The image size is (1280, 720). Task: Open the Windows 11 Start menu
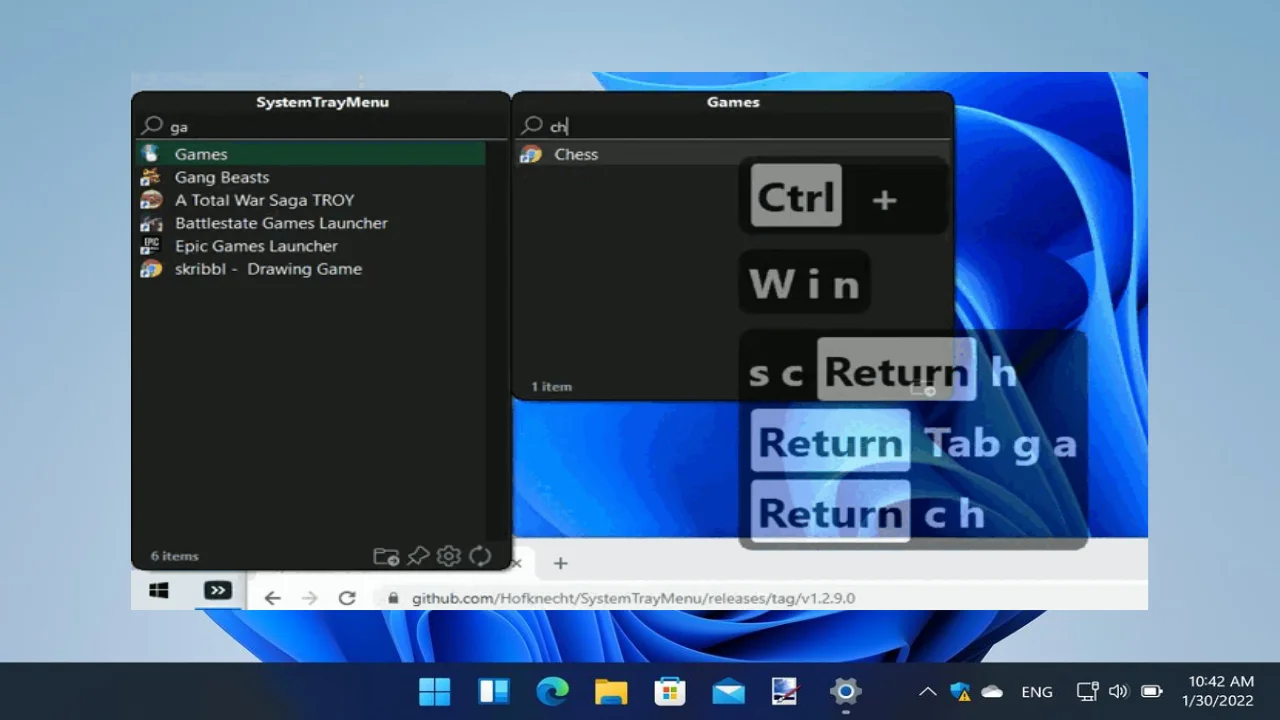pyautogui.click(x=435, y=691)
